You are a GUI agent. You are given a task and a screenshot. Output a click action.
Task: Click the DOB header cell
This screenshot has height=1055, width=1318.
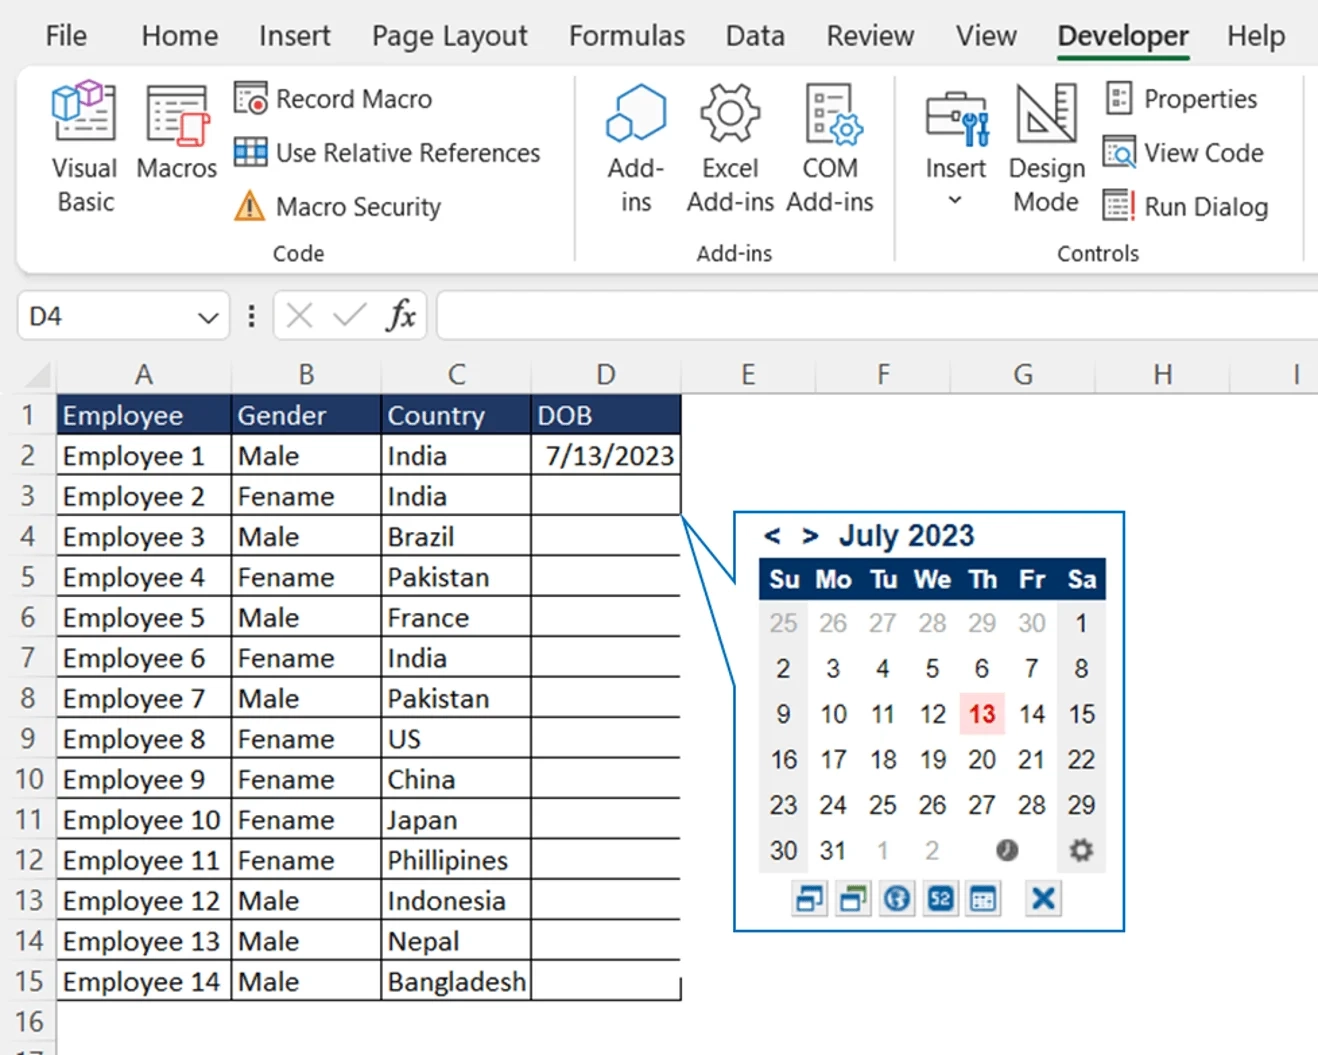(x=606, y=415)
